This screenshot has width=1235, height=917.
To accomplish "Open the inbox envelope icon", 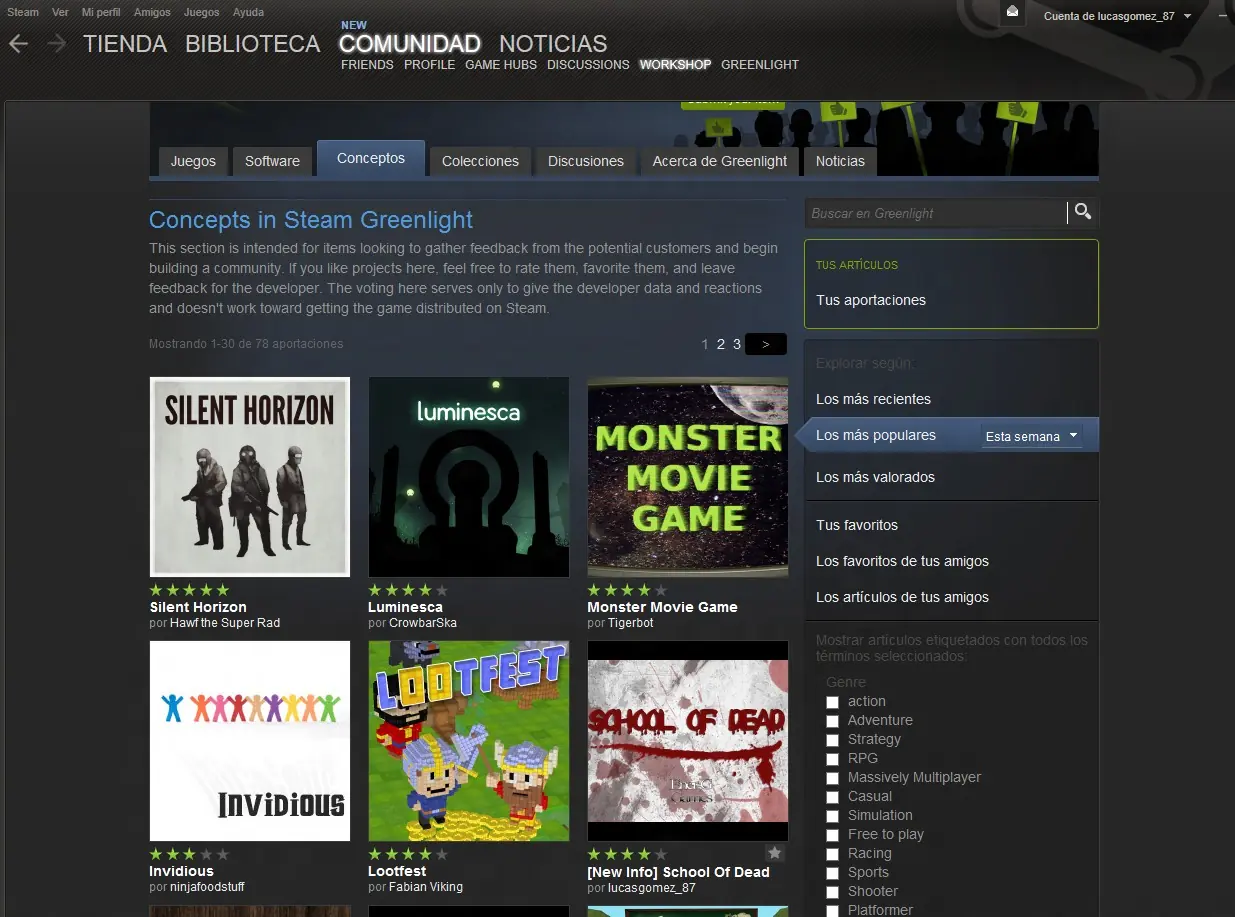I will click(1012, 11).
